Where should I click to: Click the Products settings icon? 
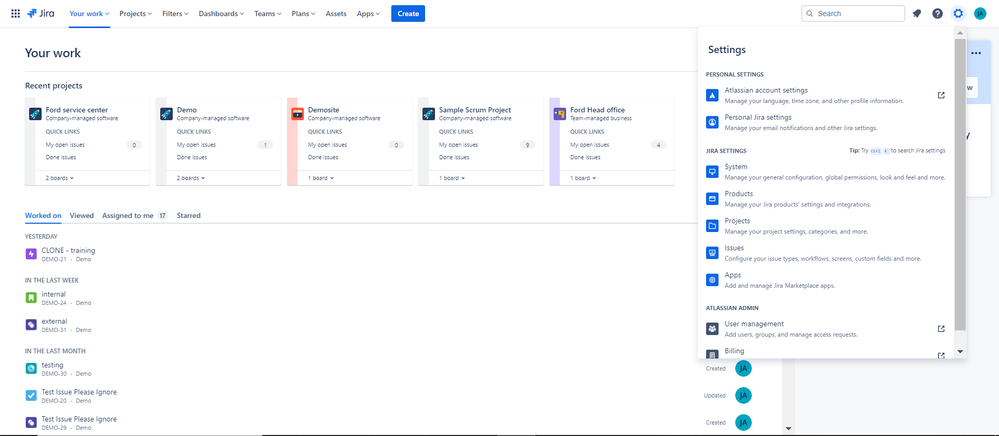click(712, 199)
